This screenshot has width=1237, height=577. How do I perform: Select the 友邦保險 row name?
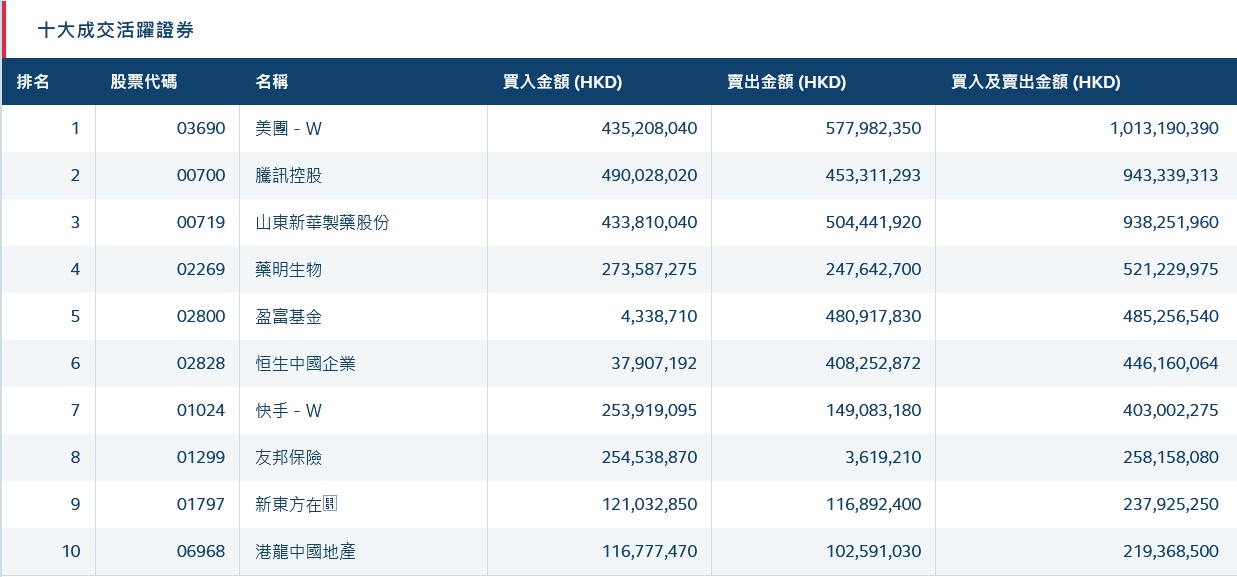click(x=289, y=457)
